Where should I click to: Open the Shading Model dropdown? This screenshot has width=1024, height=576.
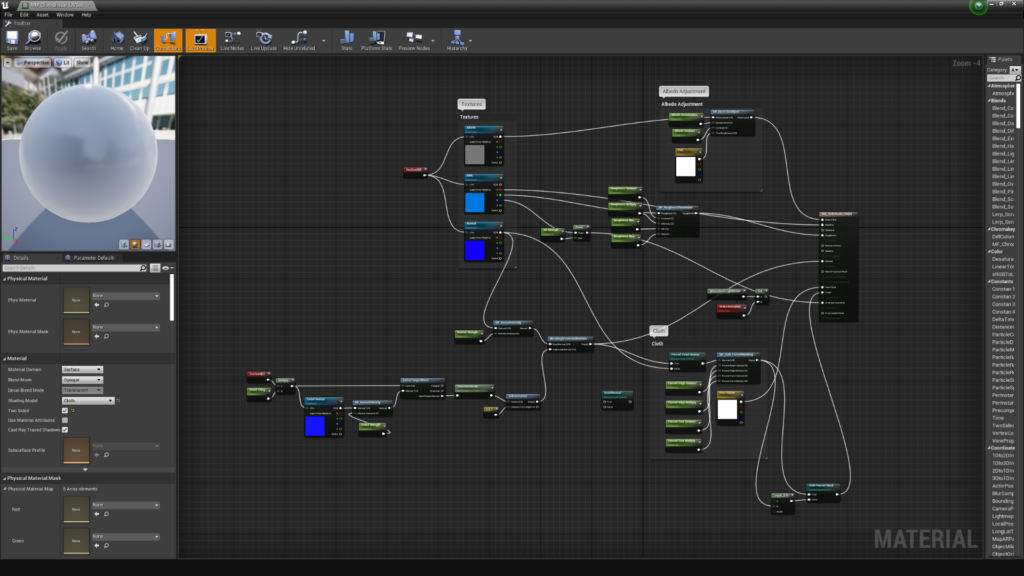(88, 400)
